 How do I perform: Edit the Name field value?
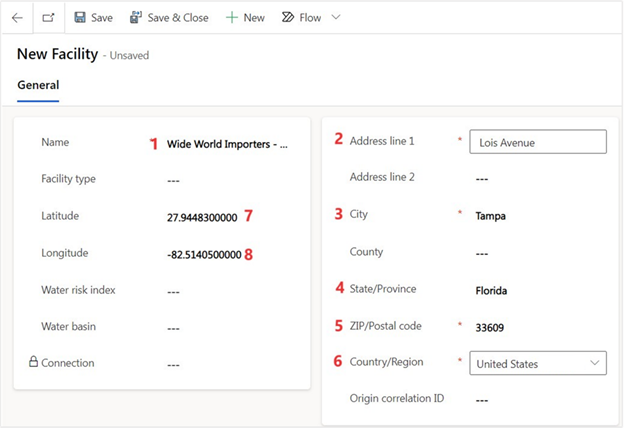[x=227, y=144]
